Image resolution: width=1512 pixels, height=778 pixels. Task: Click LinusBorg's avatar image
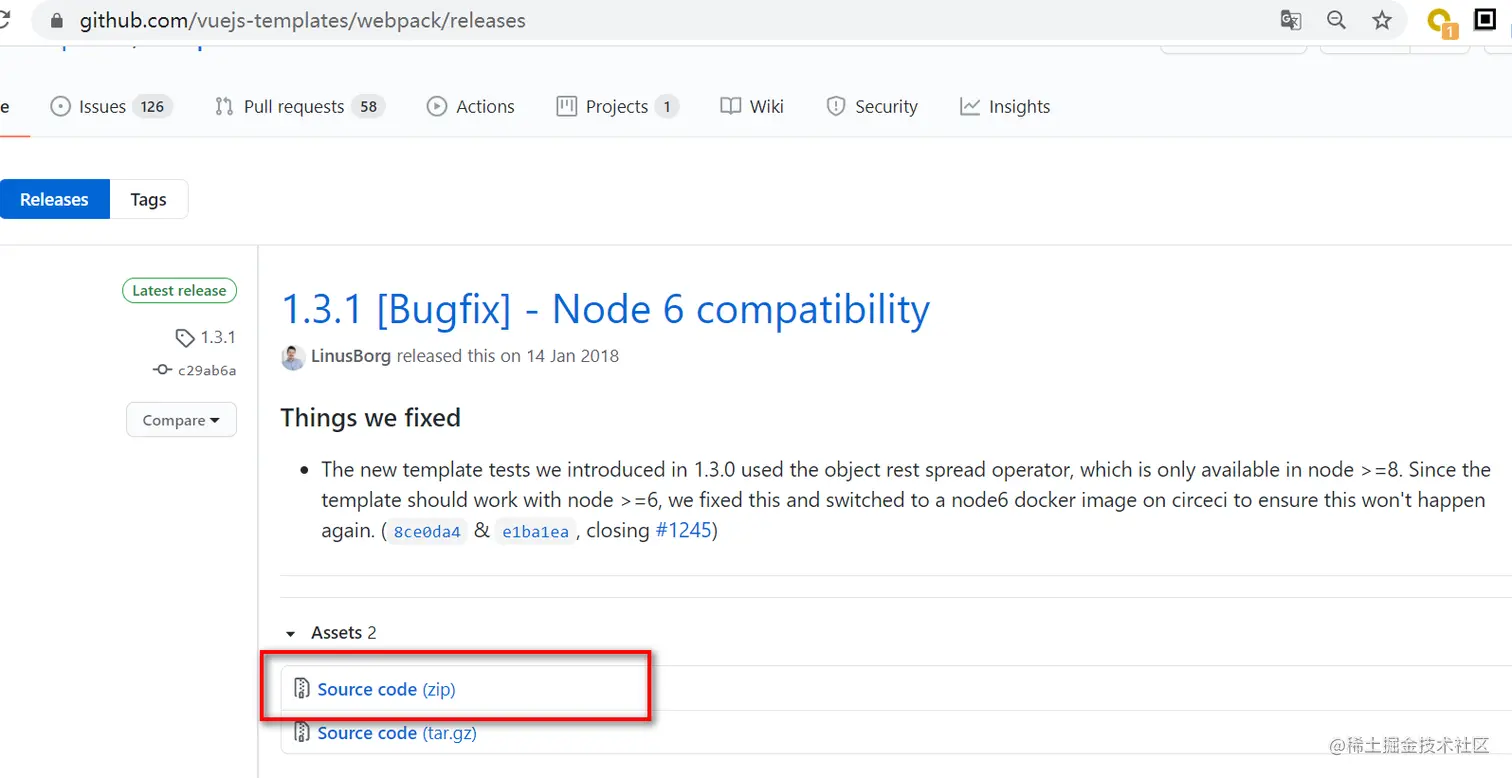(293, 357)
